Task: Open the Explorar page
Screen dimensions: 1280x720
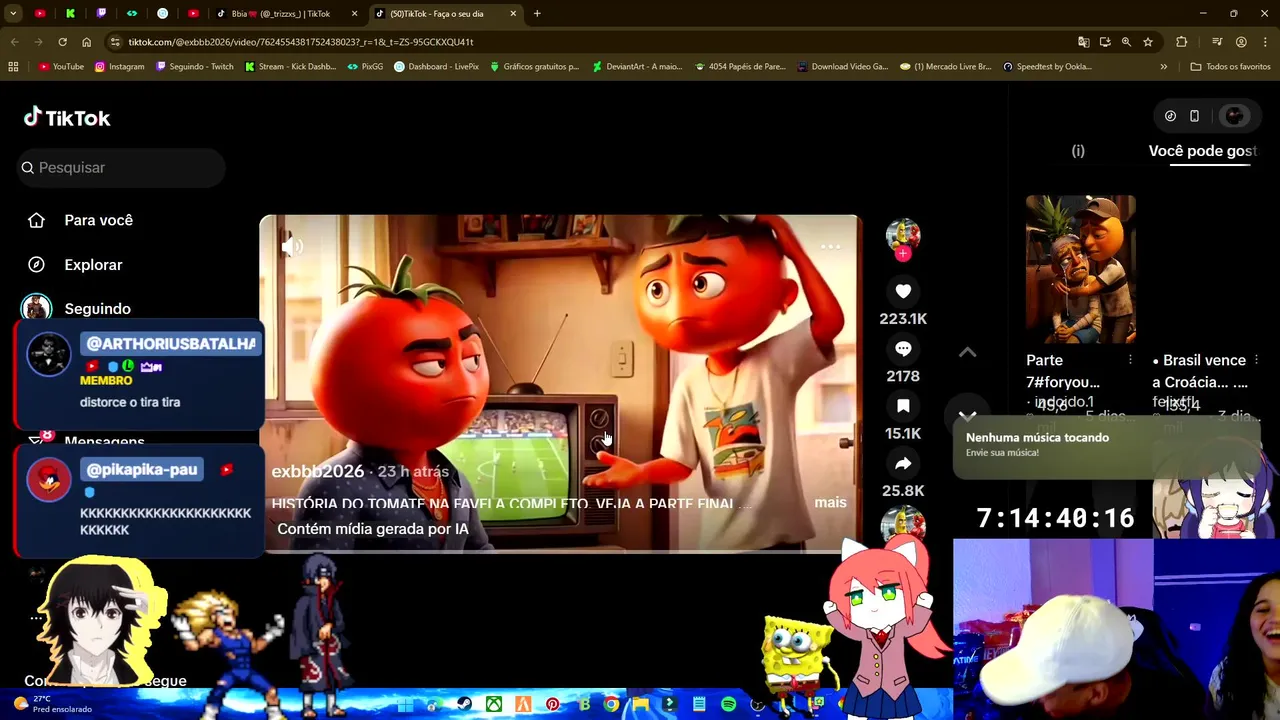Action: (93, 265)
